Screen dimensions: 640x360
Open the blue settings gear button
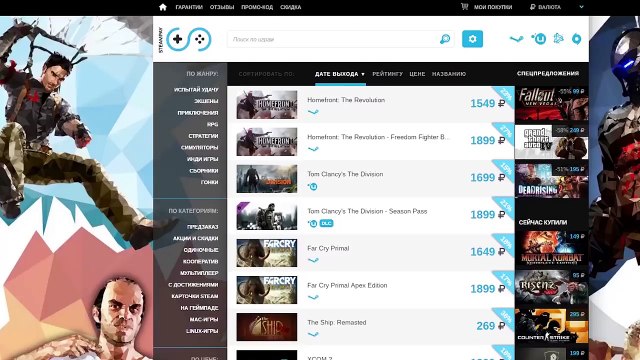coord(472,39)
